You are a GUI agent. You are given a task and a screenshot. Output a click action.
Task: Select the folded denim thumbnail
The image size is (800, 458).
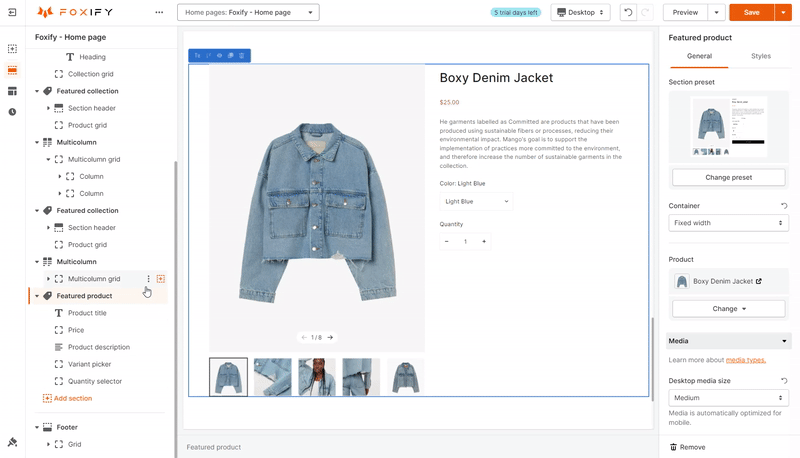coord(272,377)
